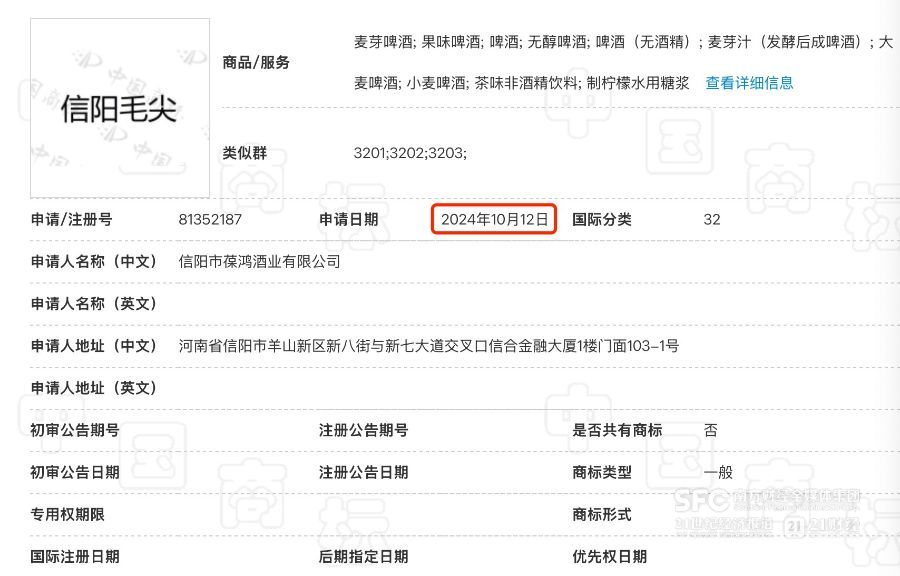Click the 商品/服务 label
Image resolution: width=900 pixels, height=576 pixels.
click(x=256, y=63)
